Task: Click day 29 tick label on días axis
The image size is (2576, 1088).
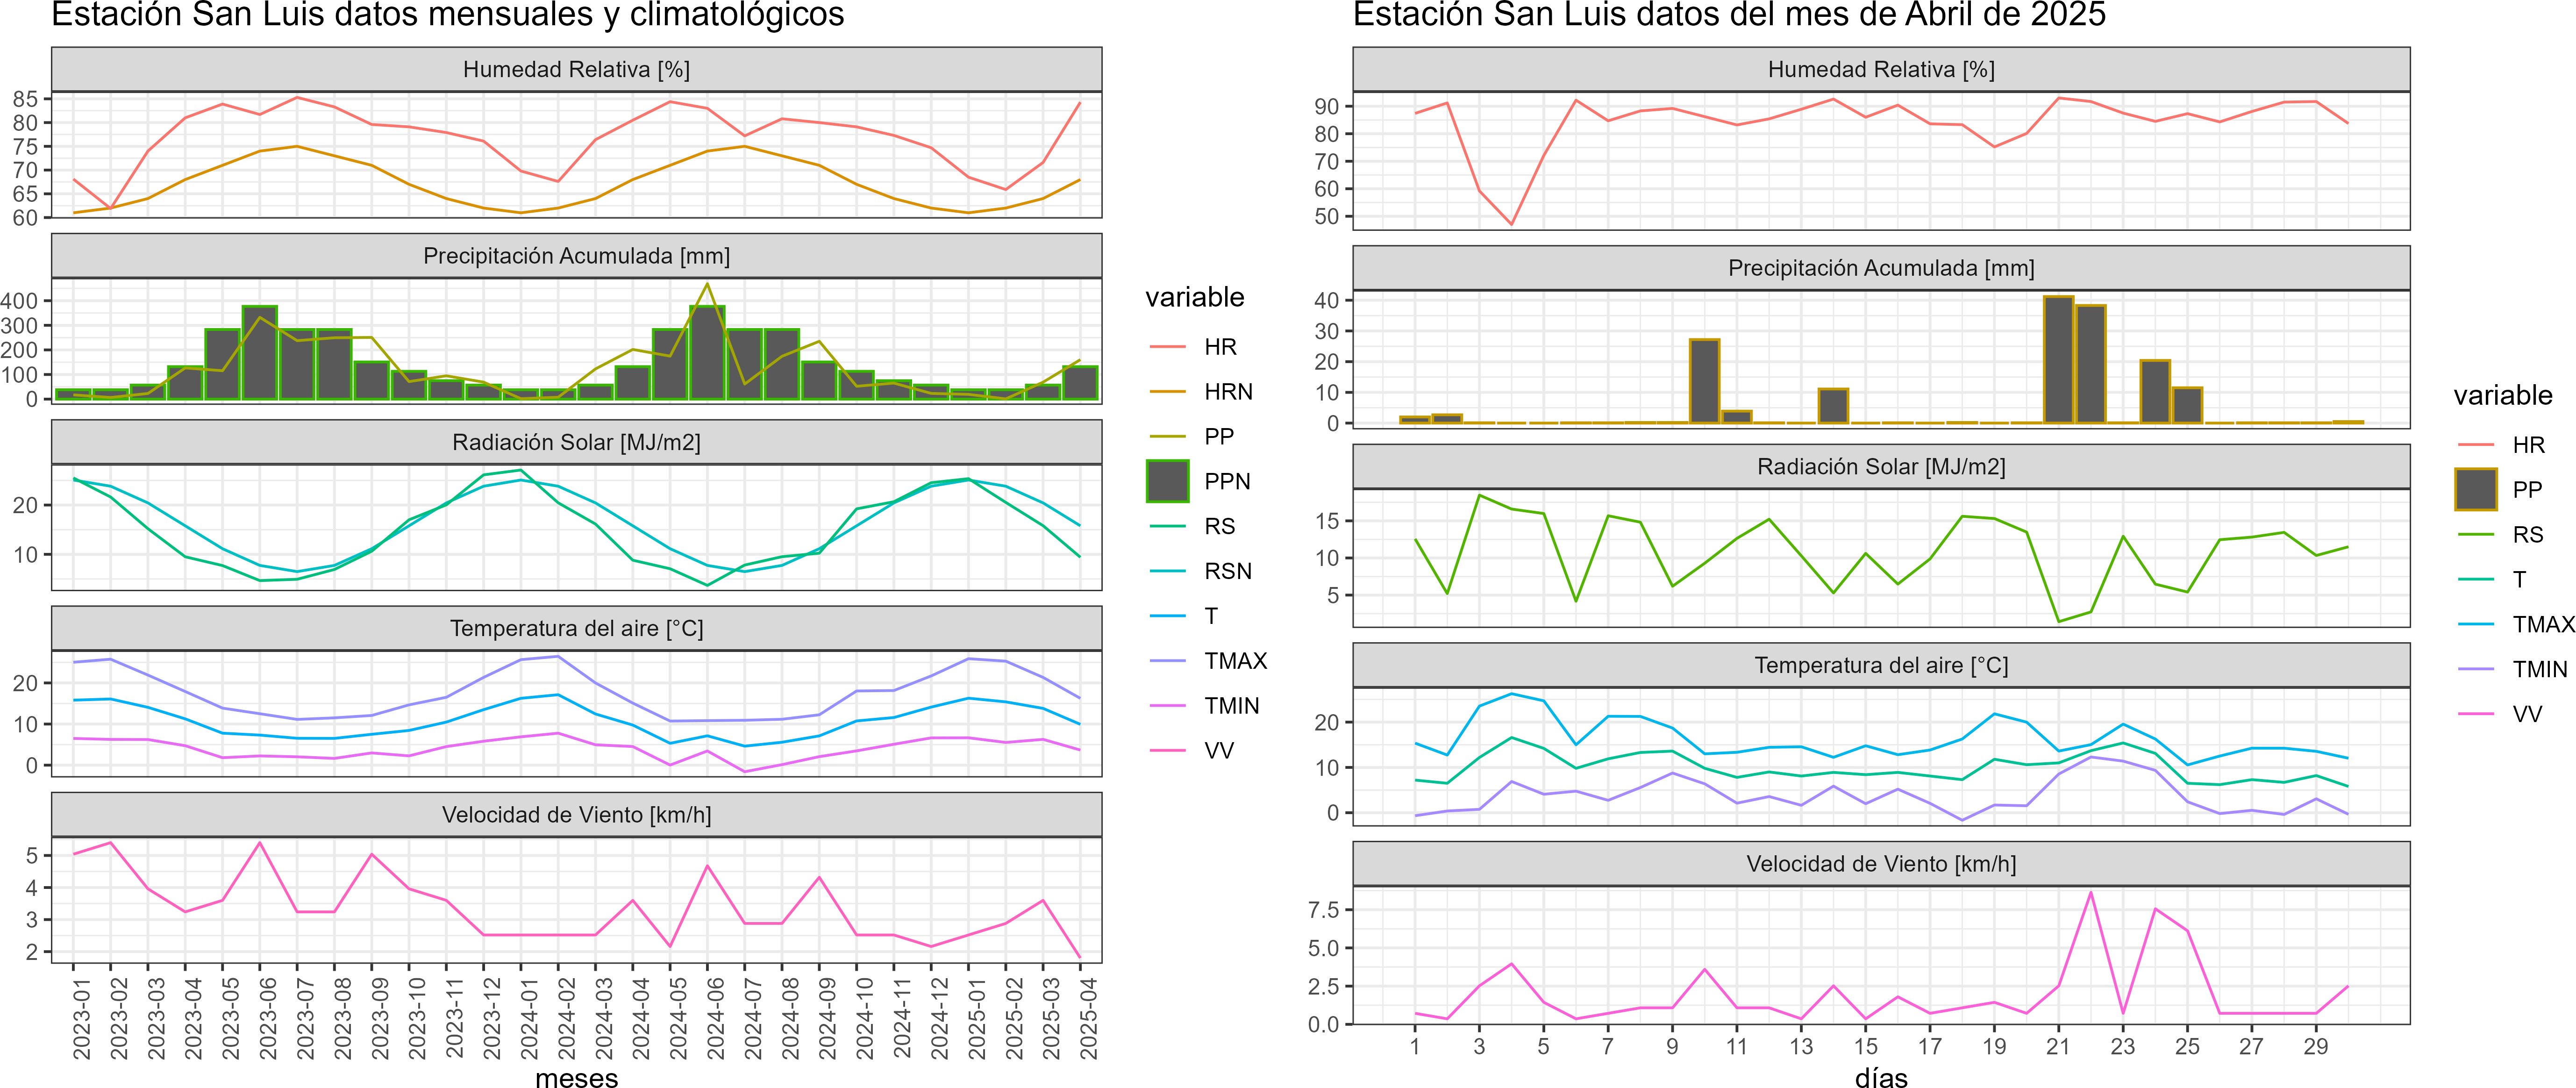Action: click(2316, 1046)
